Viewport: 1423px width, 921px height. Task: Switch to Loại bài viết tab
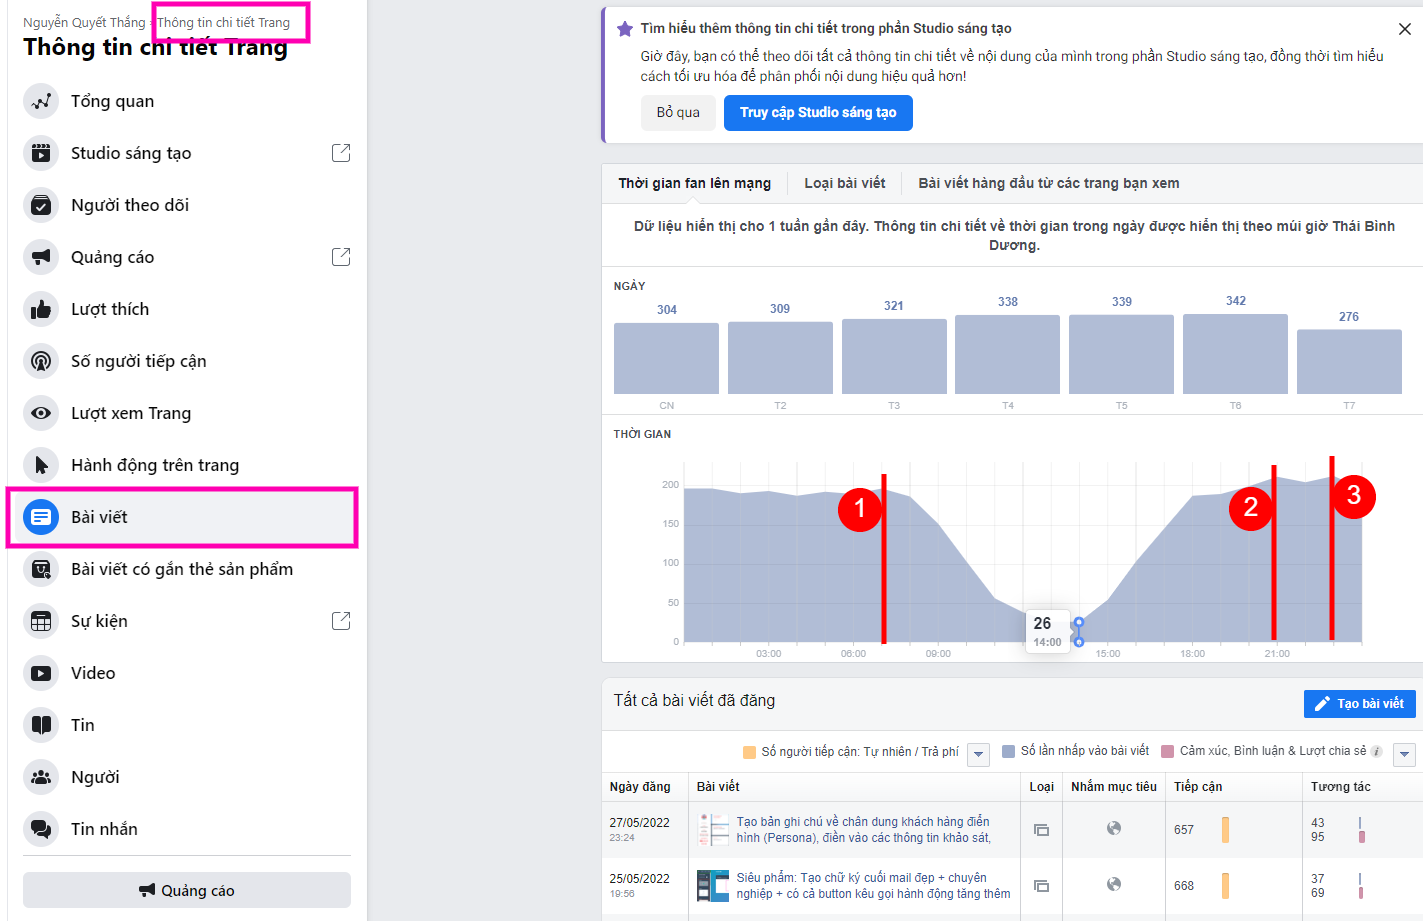click(x=845, y=183)
